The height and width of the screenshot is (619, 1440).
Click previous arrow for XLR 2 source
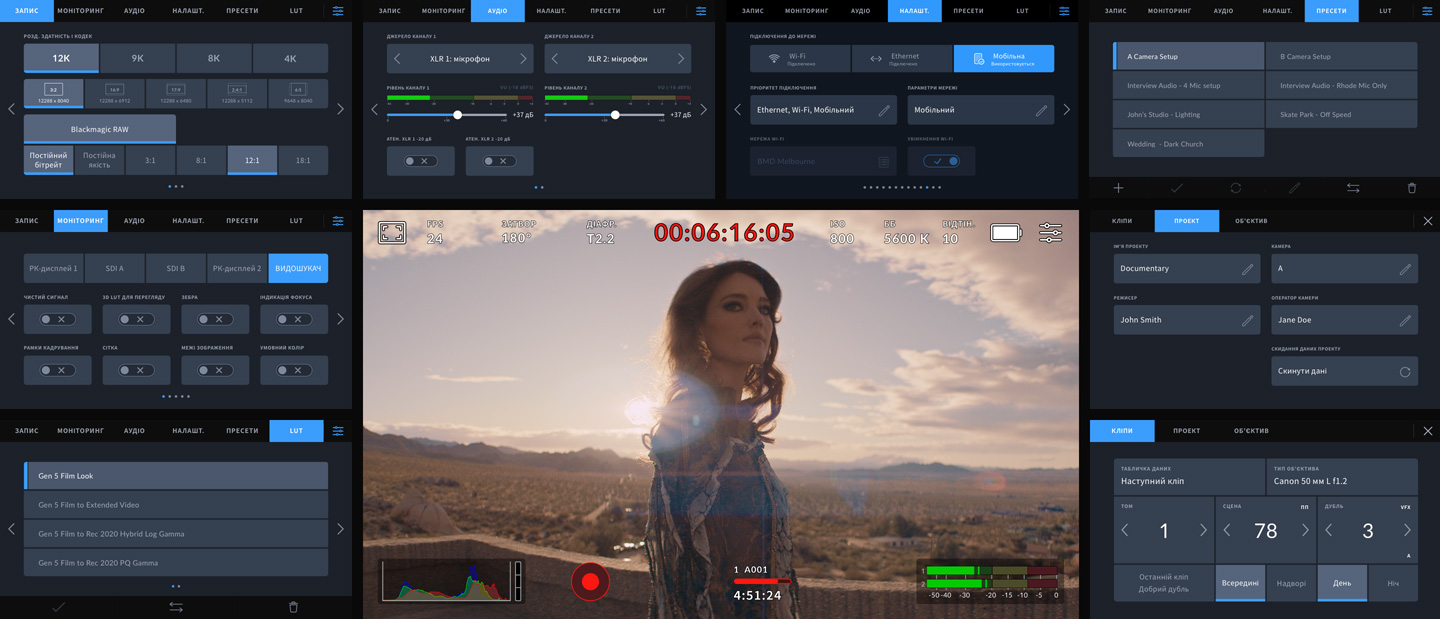(554, 59)
